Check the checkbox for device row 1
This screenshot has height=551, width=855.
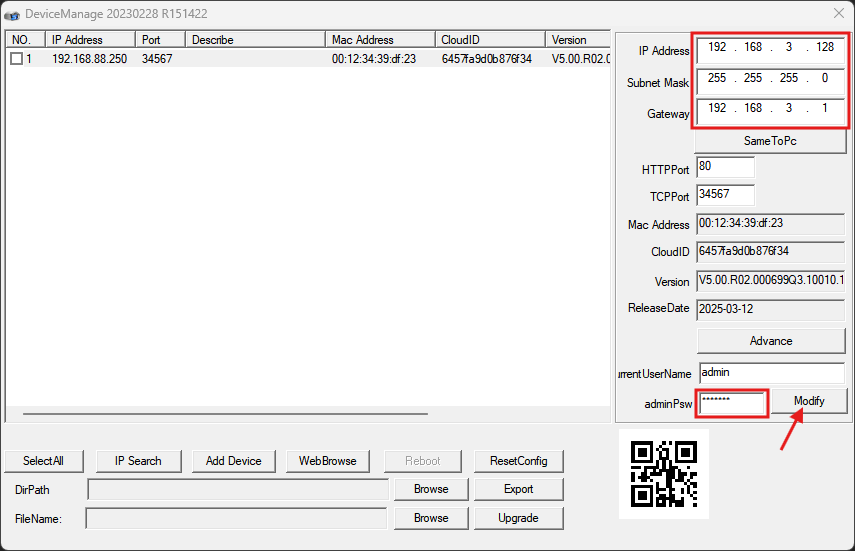pyautogui.click(x=16, y=59)
